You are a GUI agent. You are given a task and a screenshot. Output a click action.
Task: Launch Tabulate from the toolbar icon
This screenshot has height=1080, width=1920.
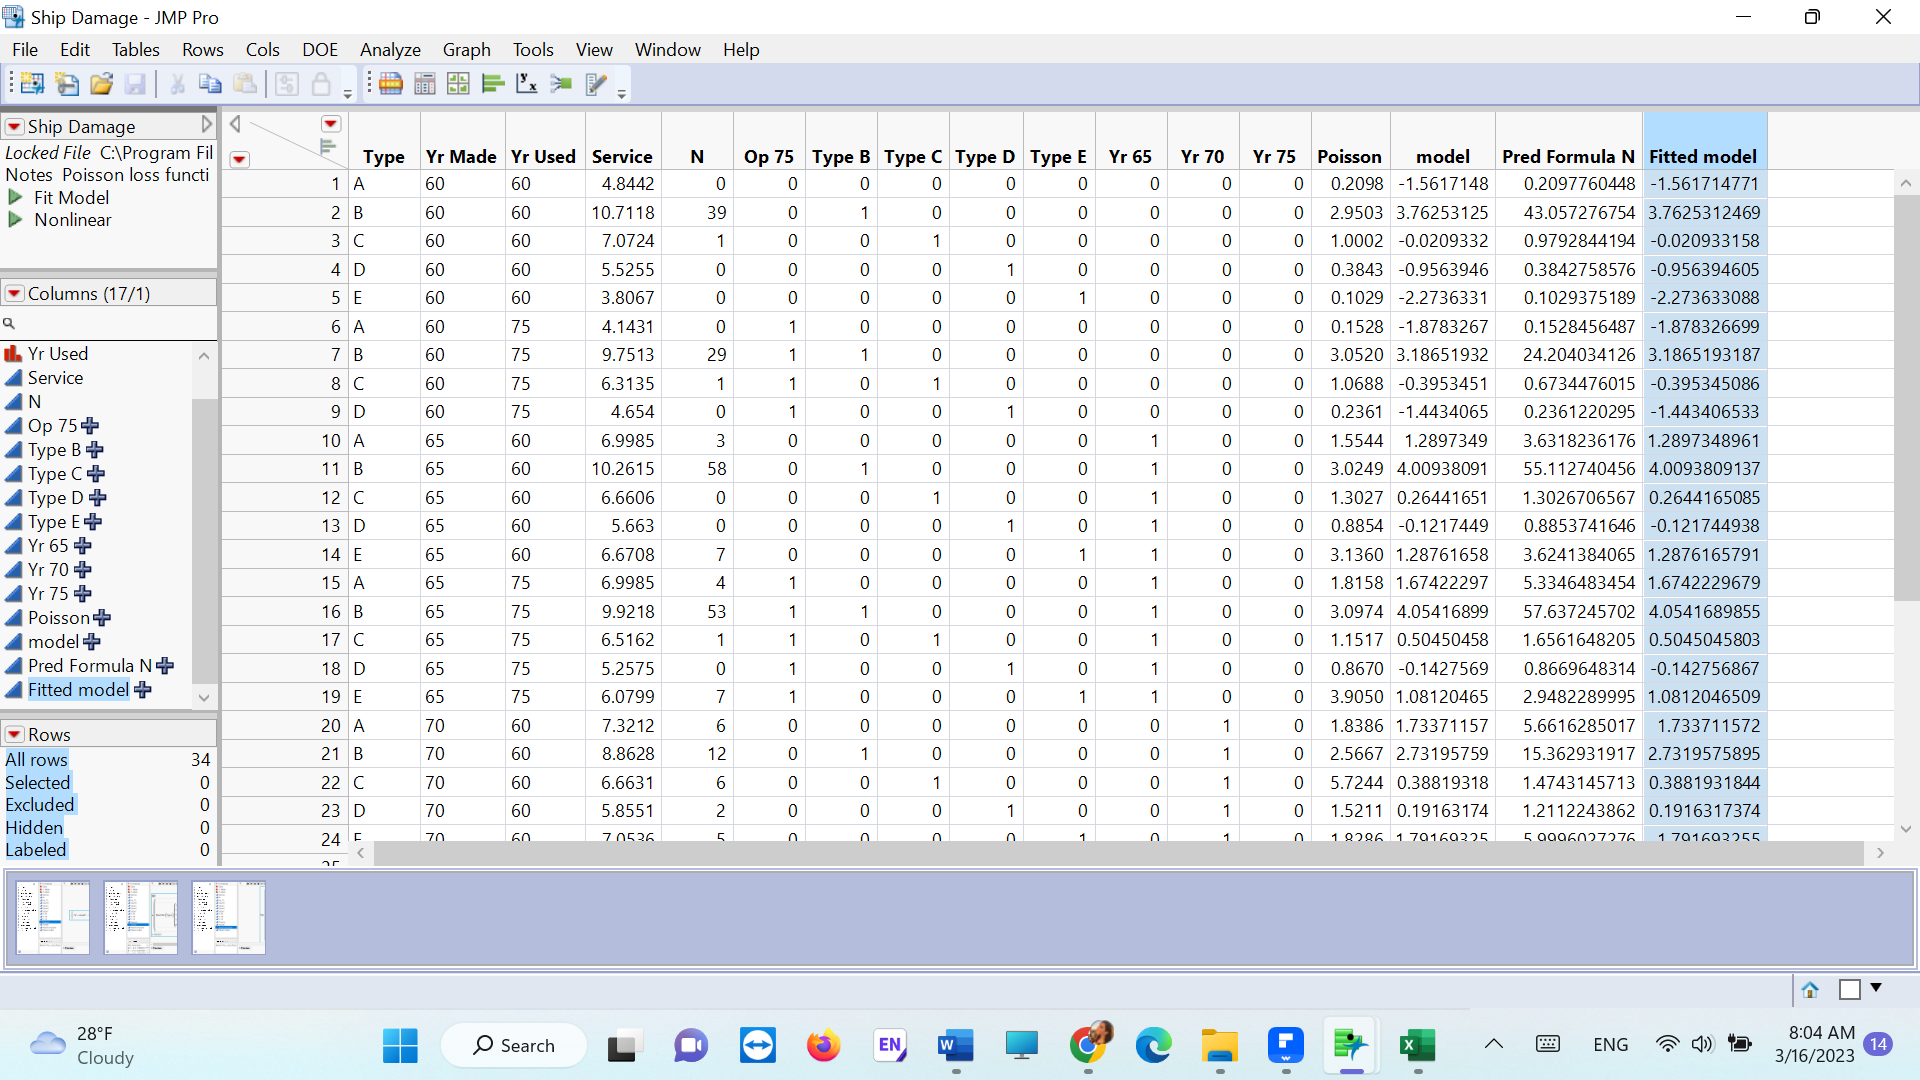424,84
